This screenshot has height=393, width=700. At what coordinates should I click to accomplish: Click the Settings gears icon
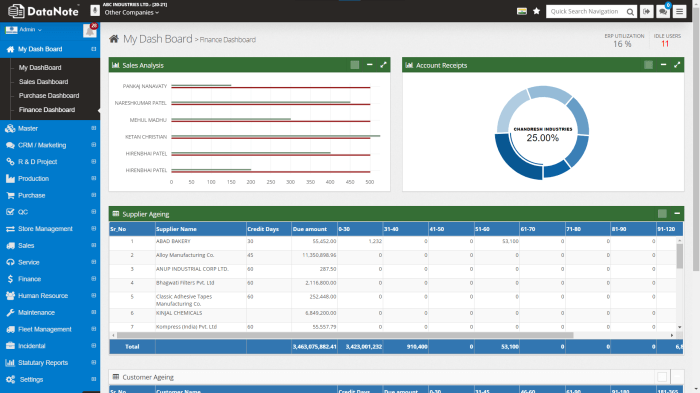pyautogui.click(x=10, y=380)
